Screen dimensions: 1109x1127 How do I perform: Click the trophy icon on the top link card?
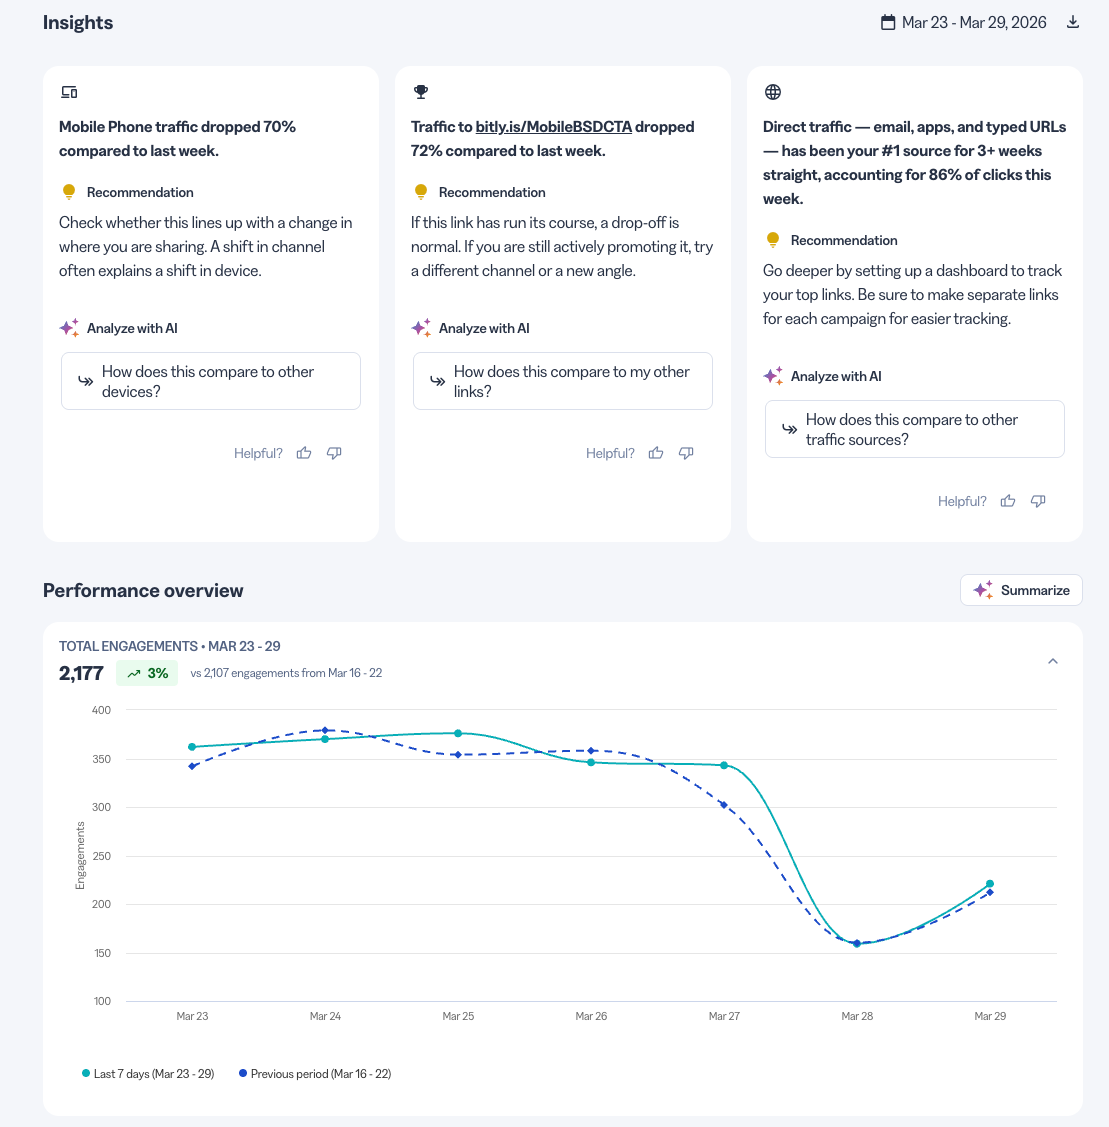pos(421,92)
